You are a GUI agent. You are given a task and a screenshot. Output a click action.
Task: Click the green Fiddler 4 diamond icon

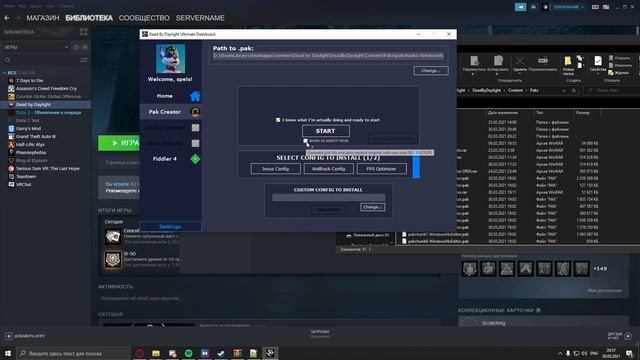[195, 159]
